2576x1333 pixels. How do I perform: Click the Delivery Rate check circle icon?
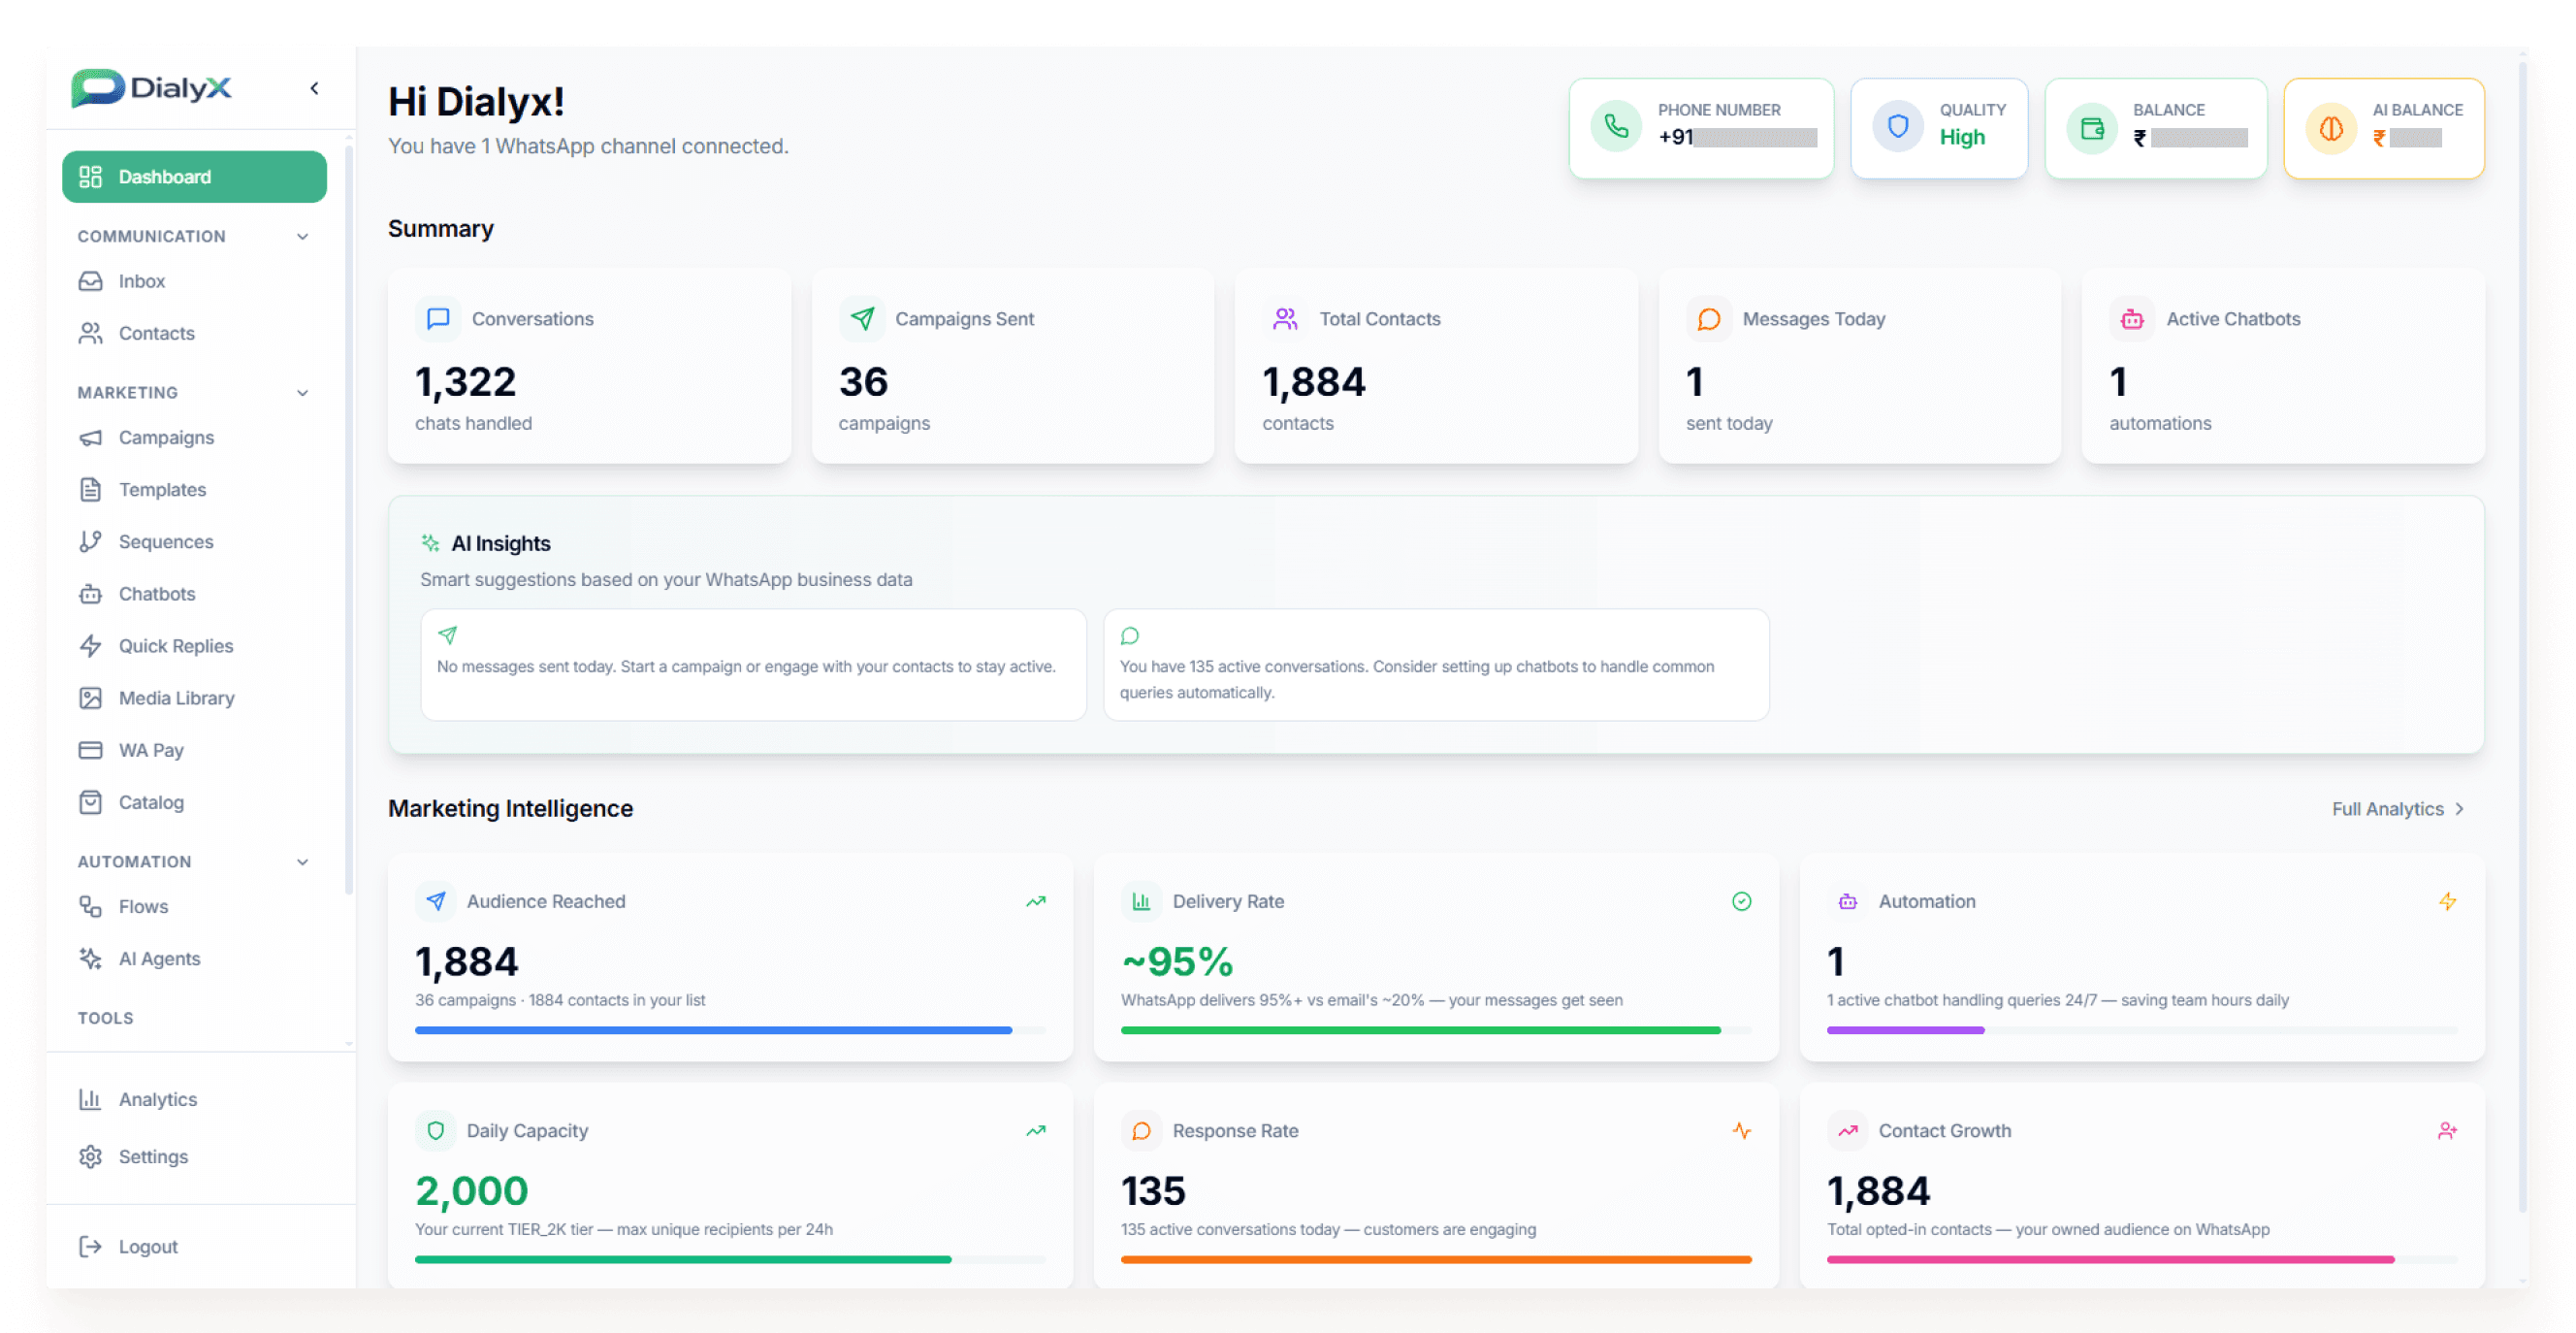pyautogui.click(x=1741, y=902)
